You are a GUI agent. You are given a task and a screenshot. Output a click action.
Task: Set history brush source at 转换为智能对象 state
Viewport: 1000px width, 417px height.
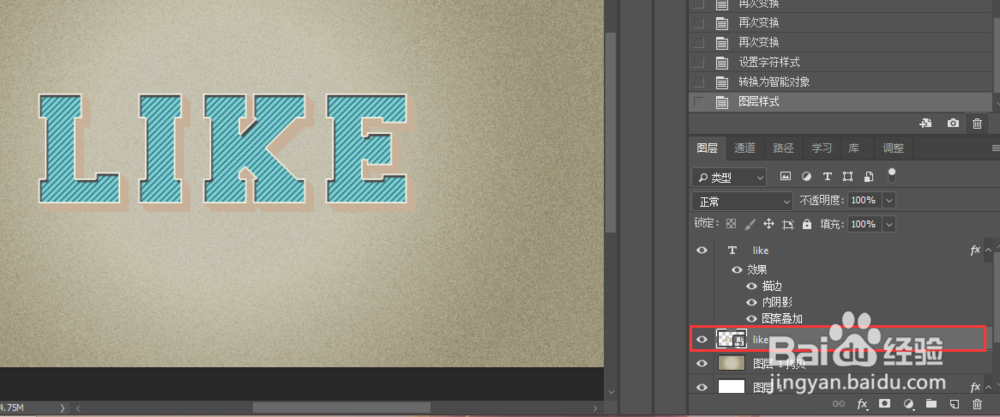click(699, 82)
